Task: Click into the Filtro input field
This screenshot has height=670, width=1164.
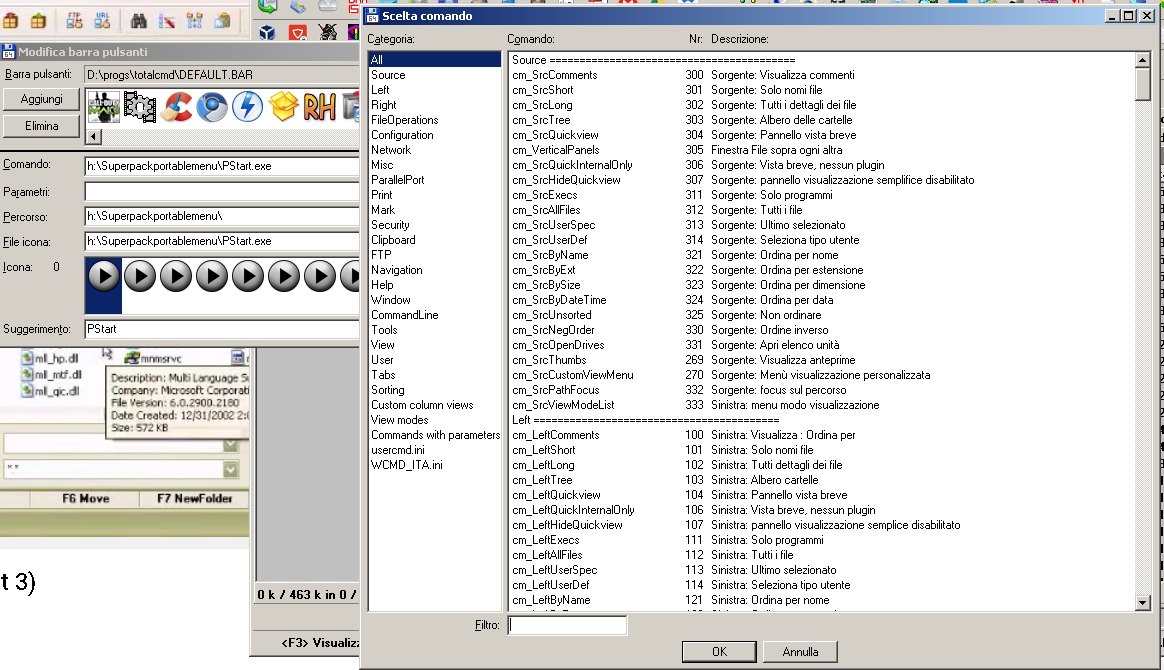Action: click(567, 625)
